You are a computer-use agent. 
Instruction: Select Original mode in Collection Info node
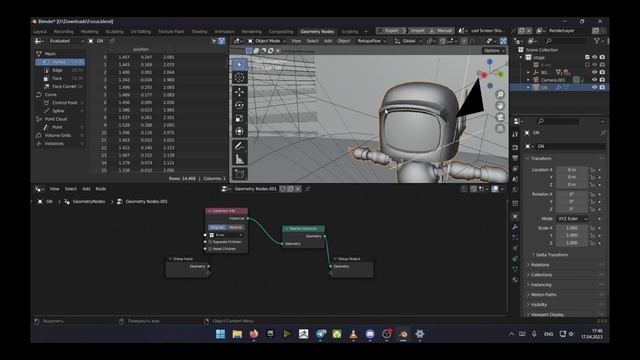(217, 227)
